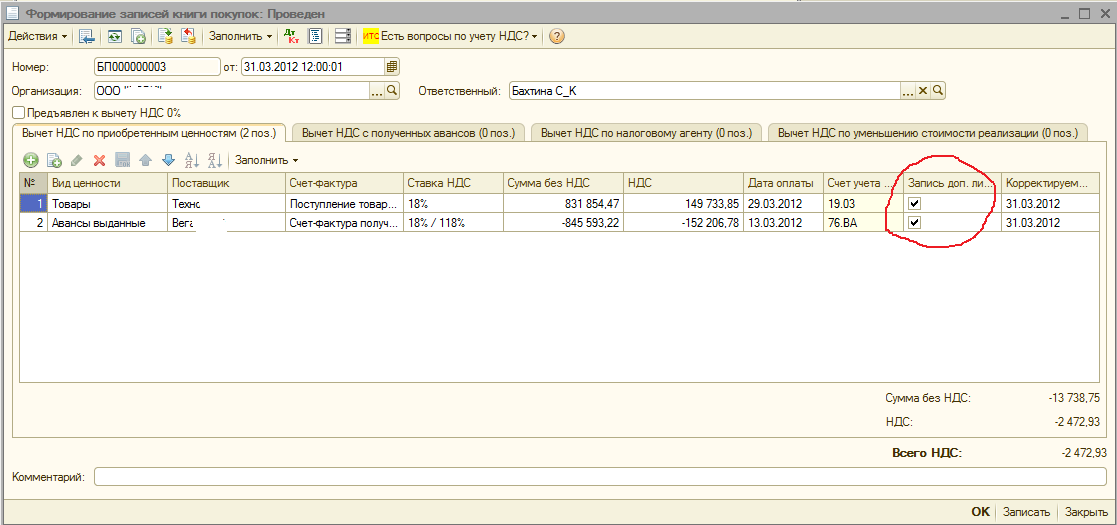Click the go-to-list icon after Действия
Image resolution: width=1117 pixels, height=525 pixels.
tap(88, 36)
